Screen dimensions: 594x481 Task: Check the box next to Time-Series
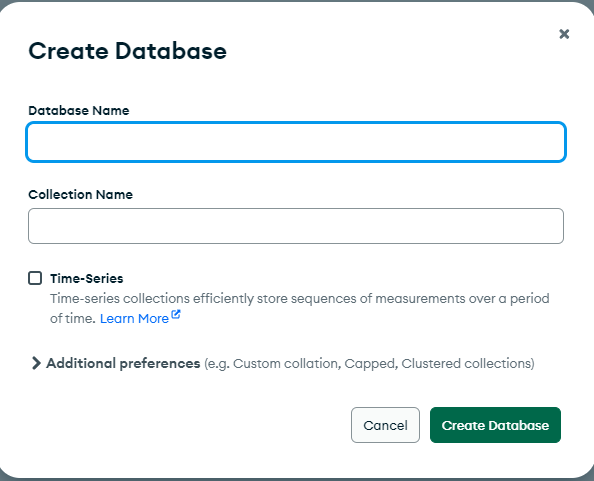(x=35, y=278)
